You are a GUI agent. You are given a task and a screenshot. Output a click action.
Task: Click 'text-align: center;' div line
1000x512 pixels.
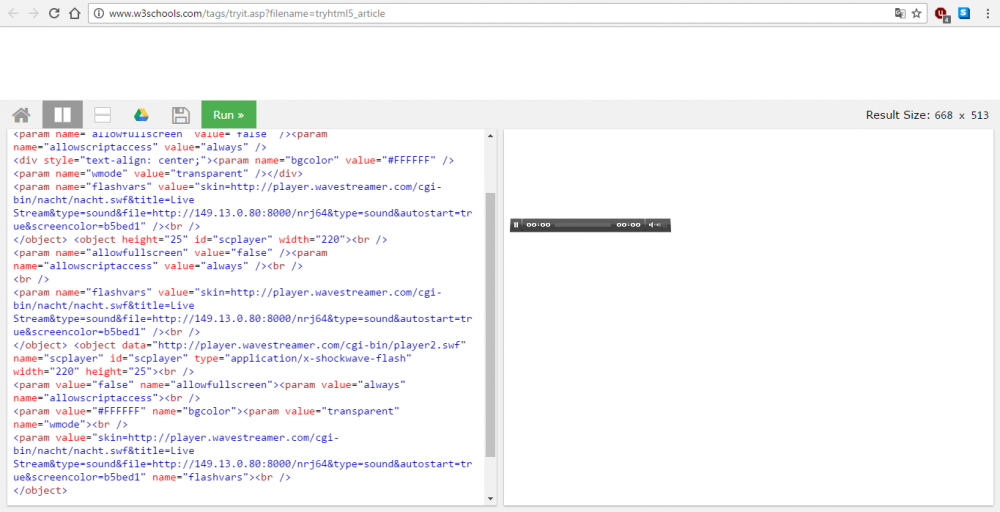pyautogui.click(x=233, y=160)
